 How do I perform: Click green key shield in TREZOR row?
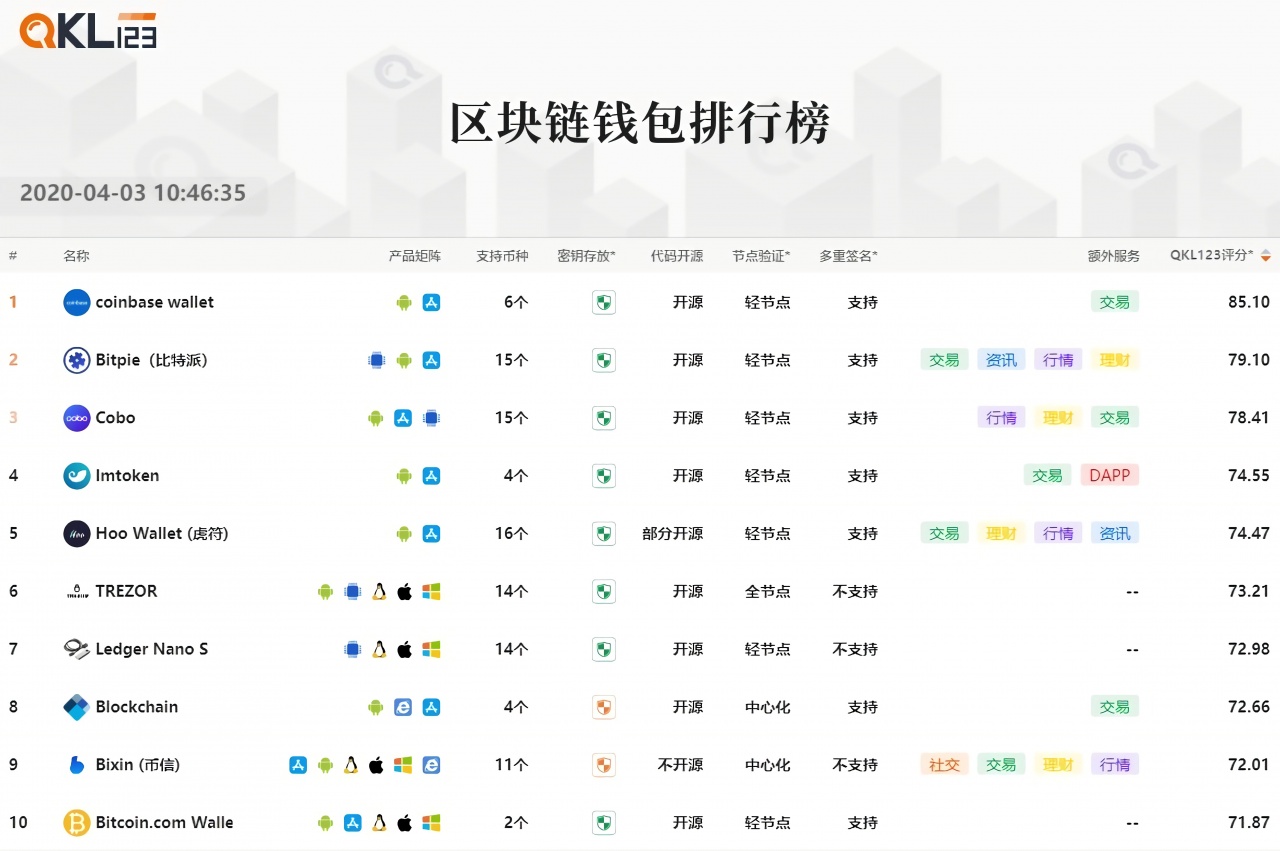click(x=604, y=591)
